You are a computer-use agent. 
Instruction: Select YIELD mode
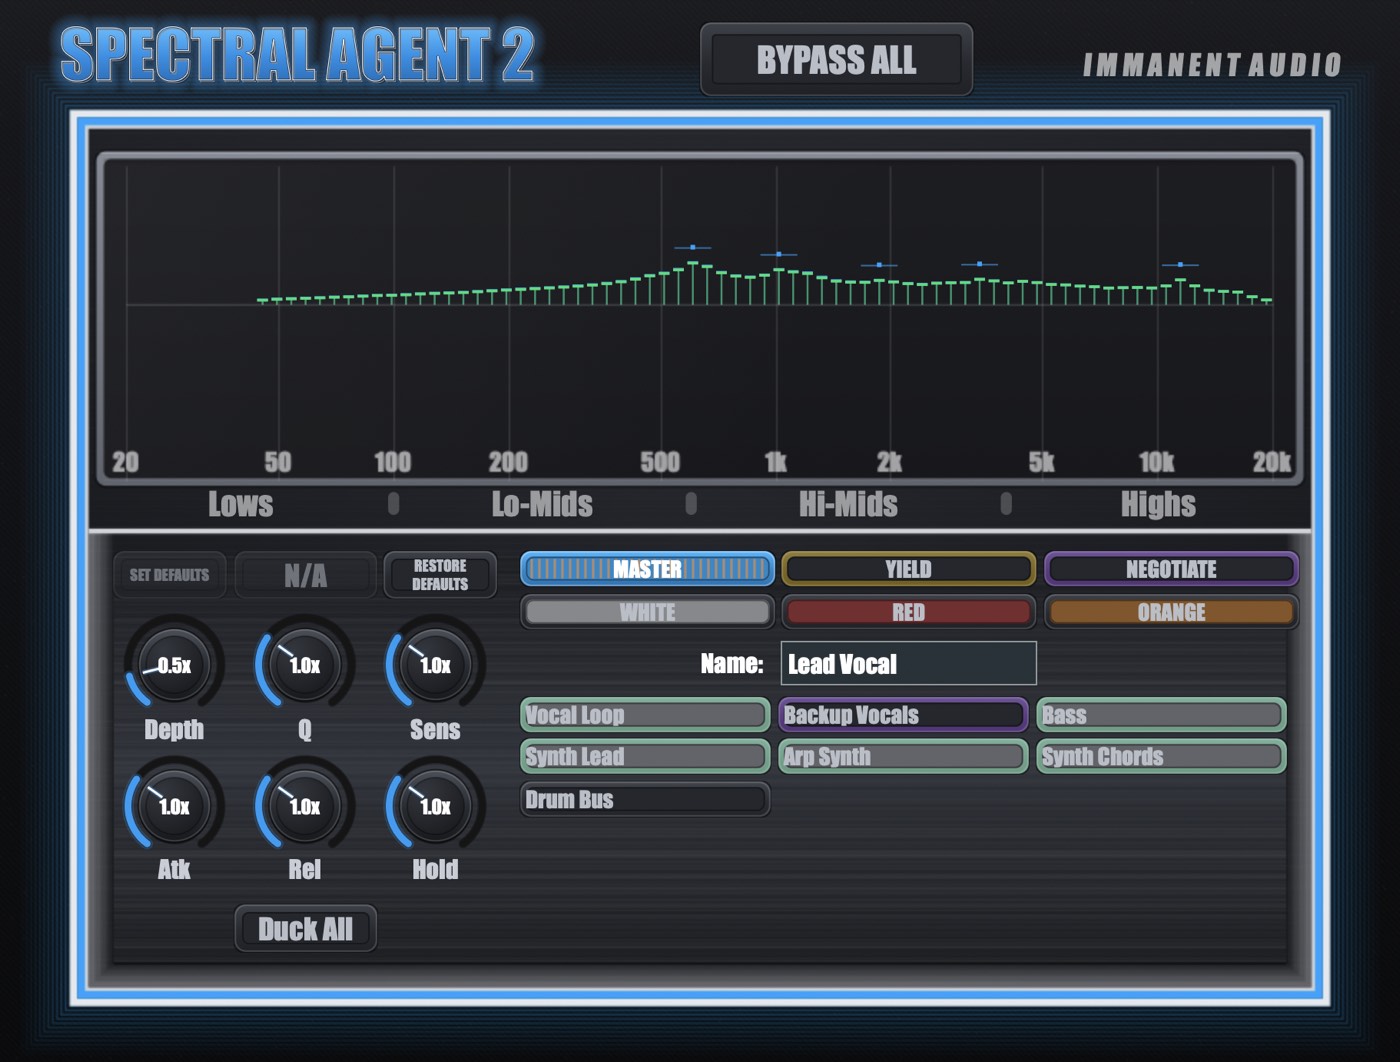[x=908, y=569]
